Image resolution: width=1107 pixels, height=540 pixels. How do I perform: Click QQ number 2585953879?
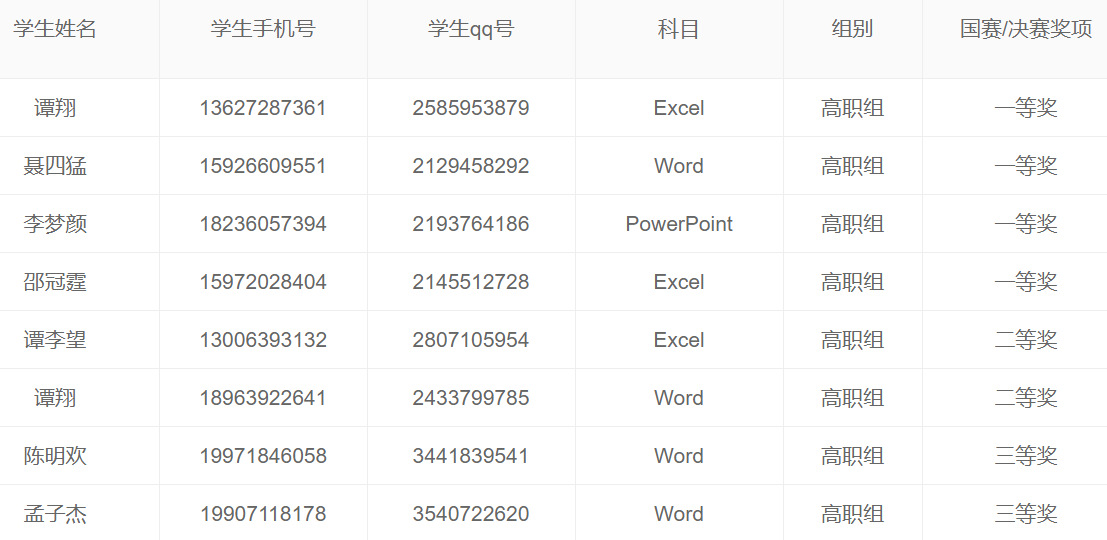tap(471, 108)
